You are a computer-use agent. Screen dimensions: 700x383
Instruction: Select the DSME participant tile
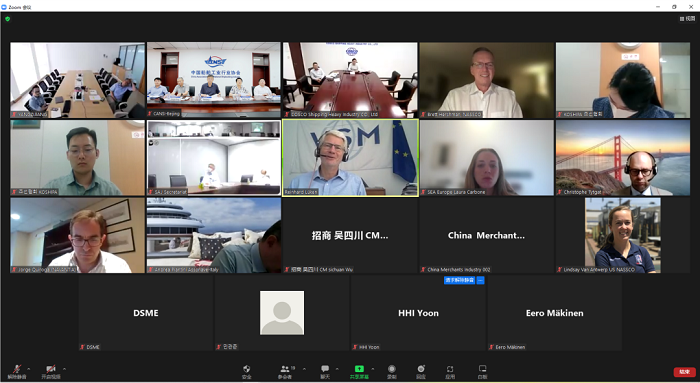pyautogui.click(x=146, y=312)
